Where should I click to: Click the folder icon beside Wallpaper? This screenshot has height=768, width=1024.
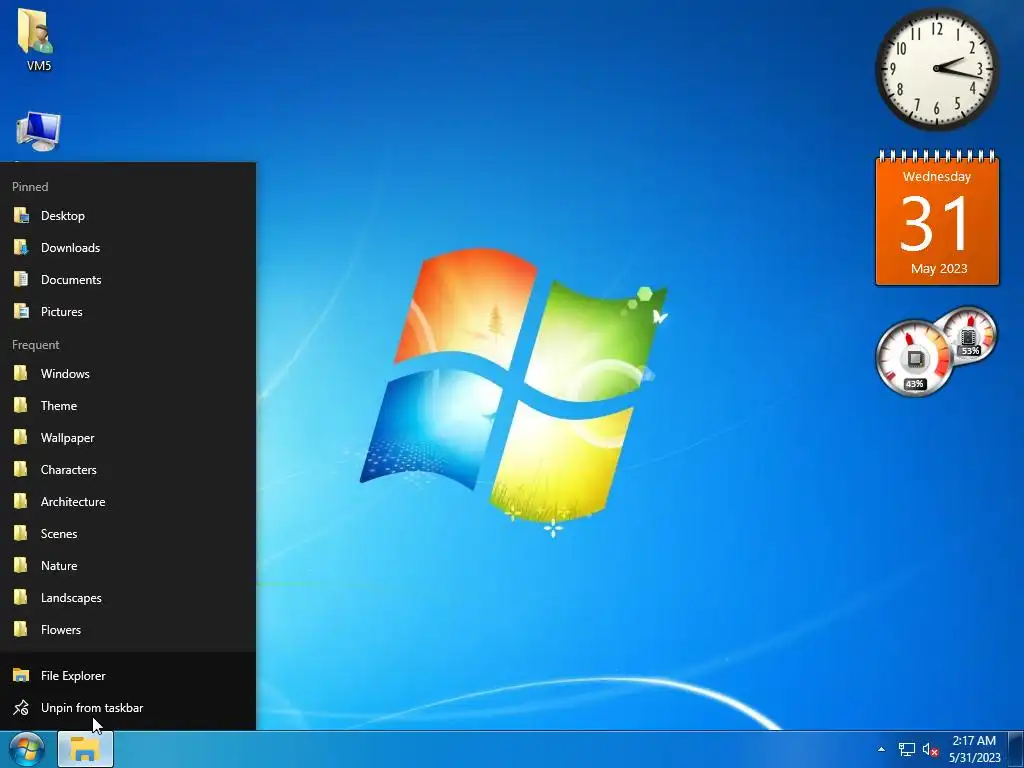point(21,438)
